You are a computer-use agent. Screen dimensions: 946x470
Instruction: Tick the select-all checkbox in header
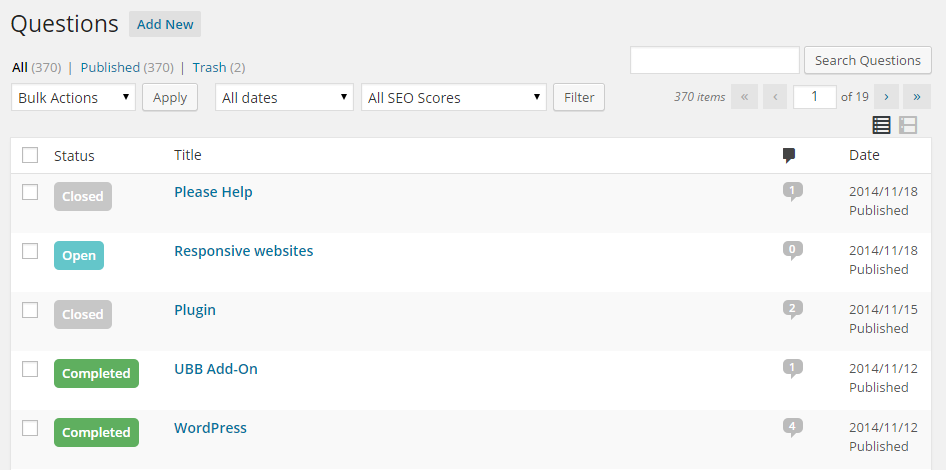30,155
